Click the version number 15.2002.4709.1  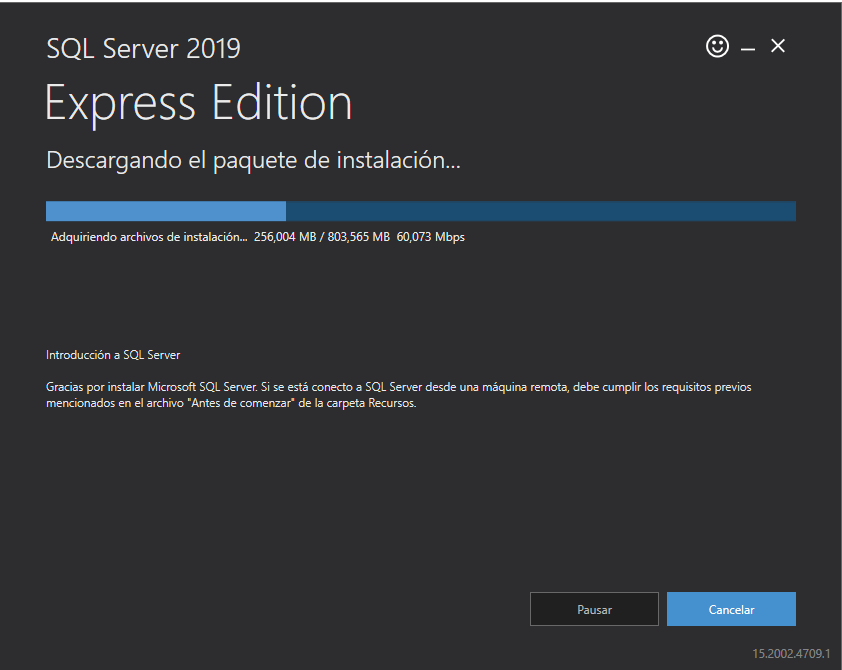[791, 654]
